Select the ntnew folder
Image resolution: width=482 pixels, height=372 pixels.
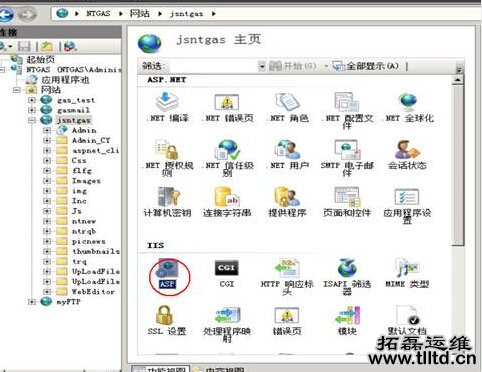pos(84,221)
